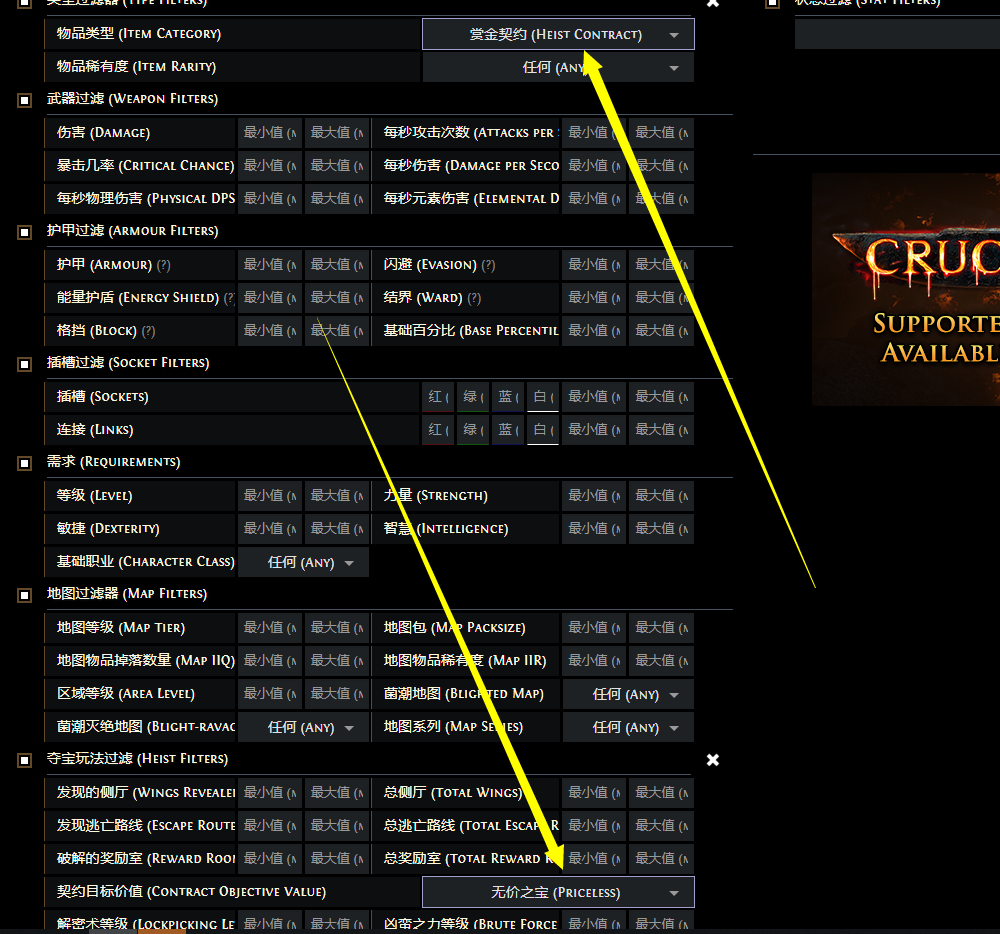Click the green Sockets count field
Viewport: 1000px width, 934px height.
[x=473, y=397]
